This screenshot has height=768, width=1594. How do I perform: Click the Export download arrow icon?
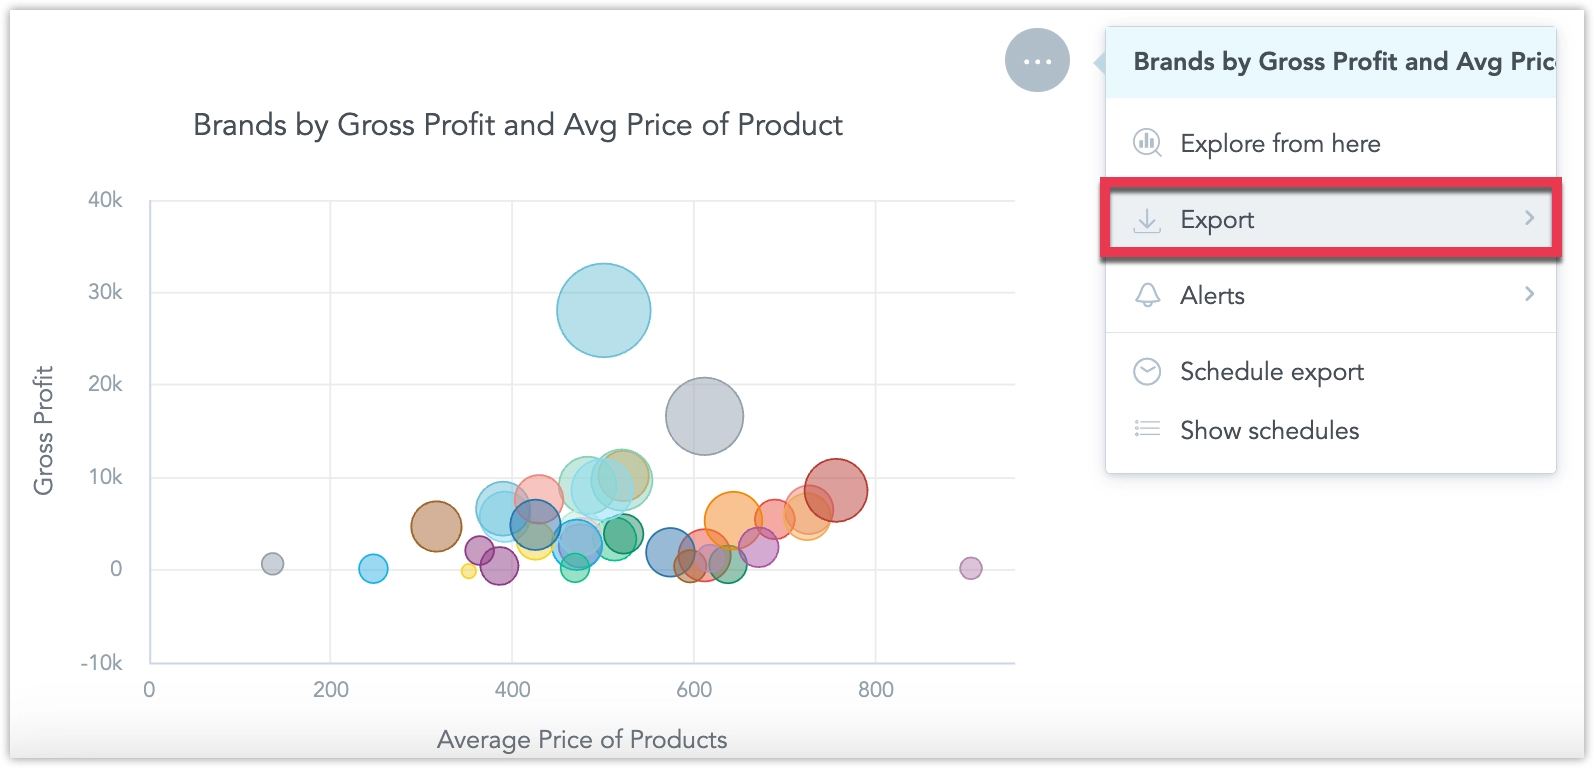pos(1148,219)
